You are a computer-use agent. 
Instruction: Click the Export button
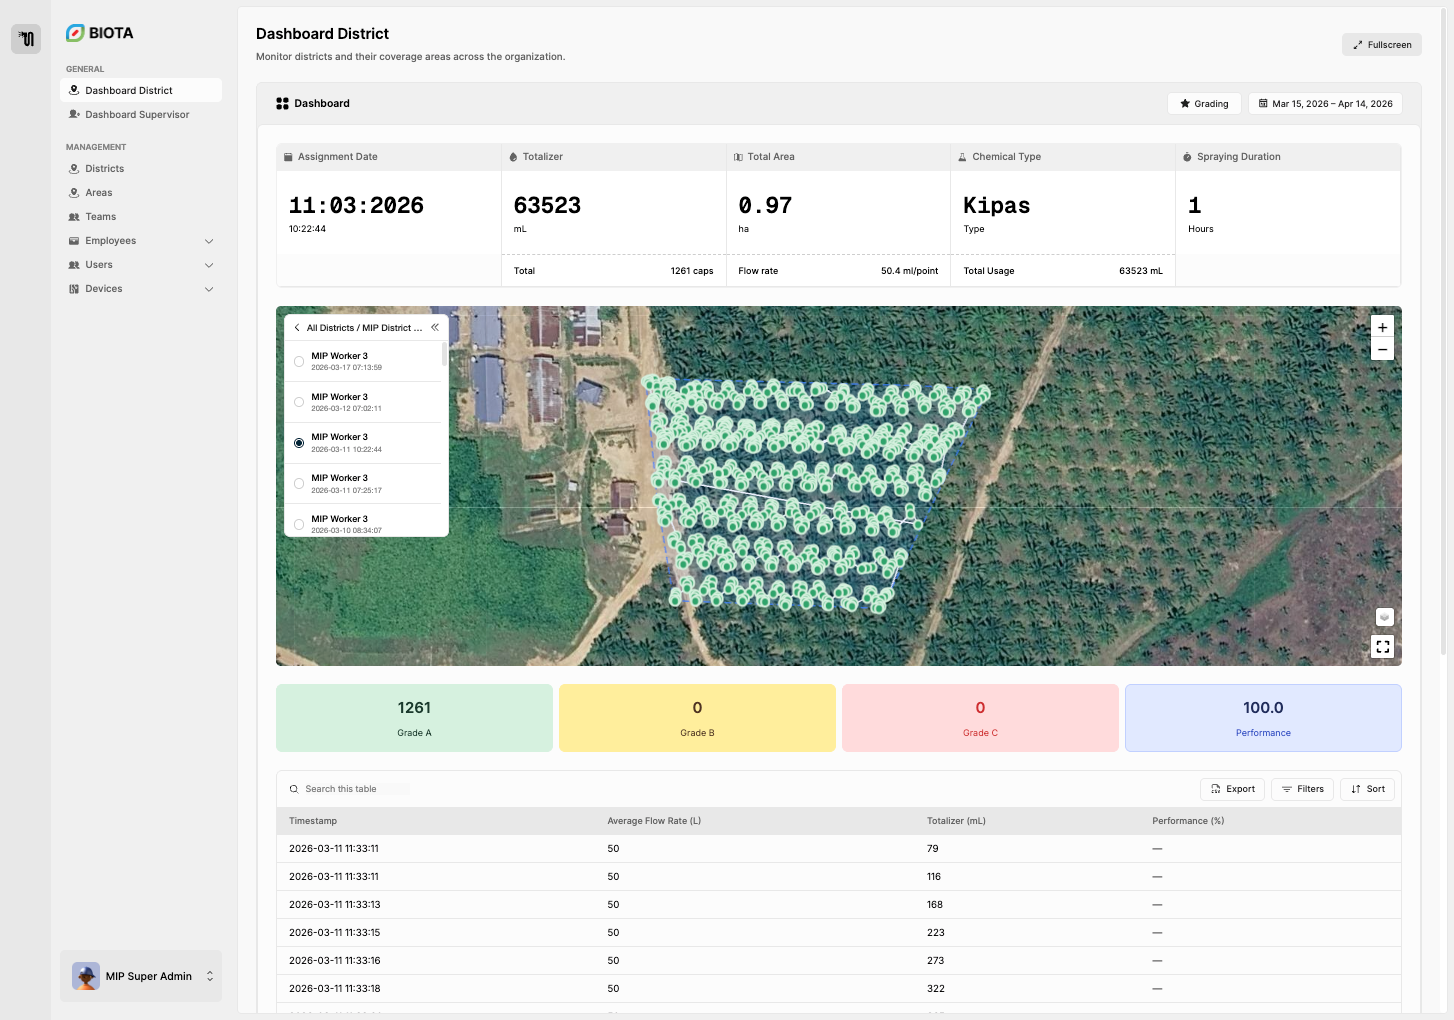pos(1232,789)
